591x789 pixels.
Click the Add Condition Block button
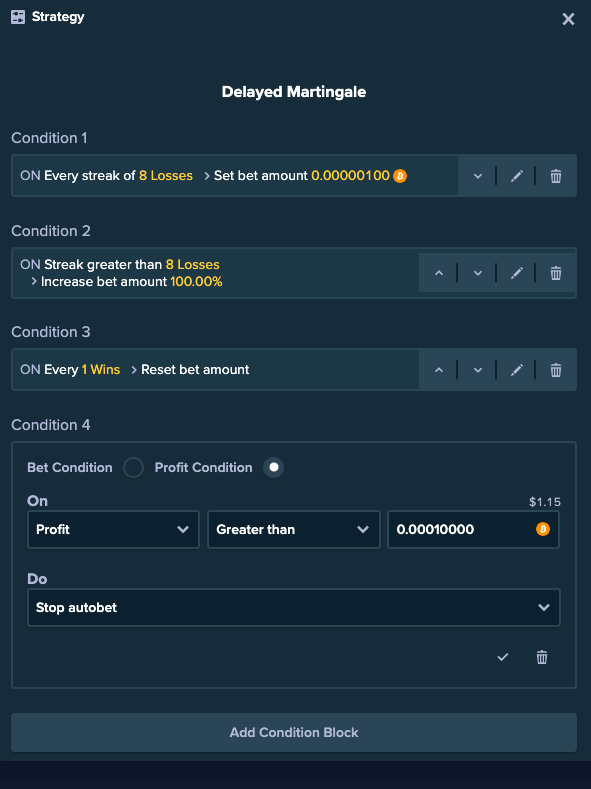pos(294,732)
